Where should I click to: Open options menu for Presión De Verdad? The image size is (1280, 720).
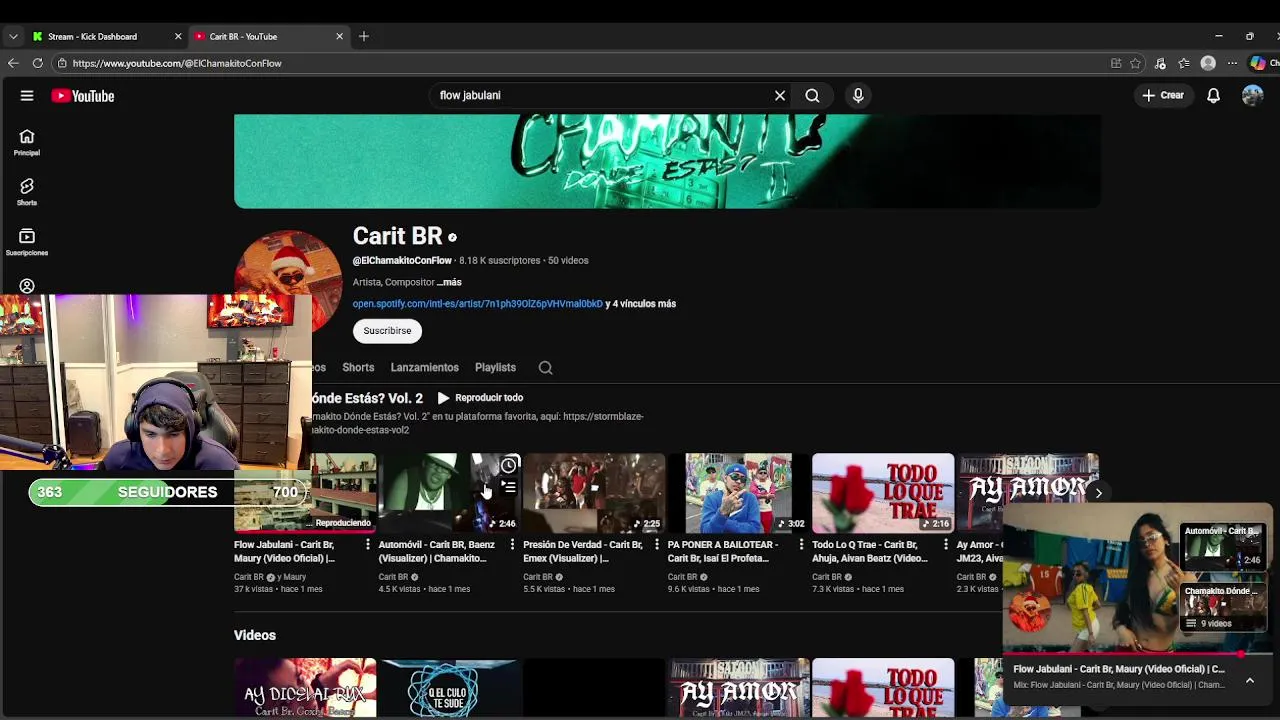[x=656, y=545]
